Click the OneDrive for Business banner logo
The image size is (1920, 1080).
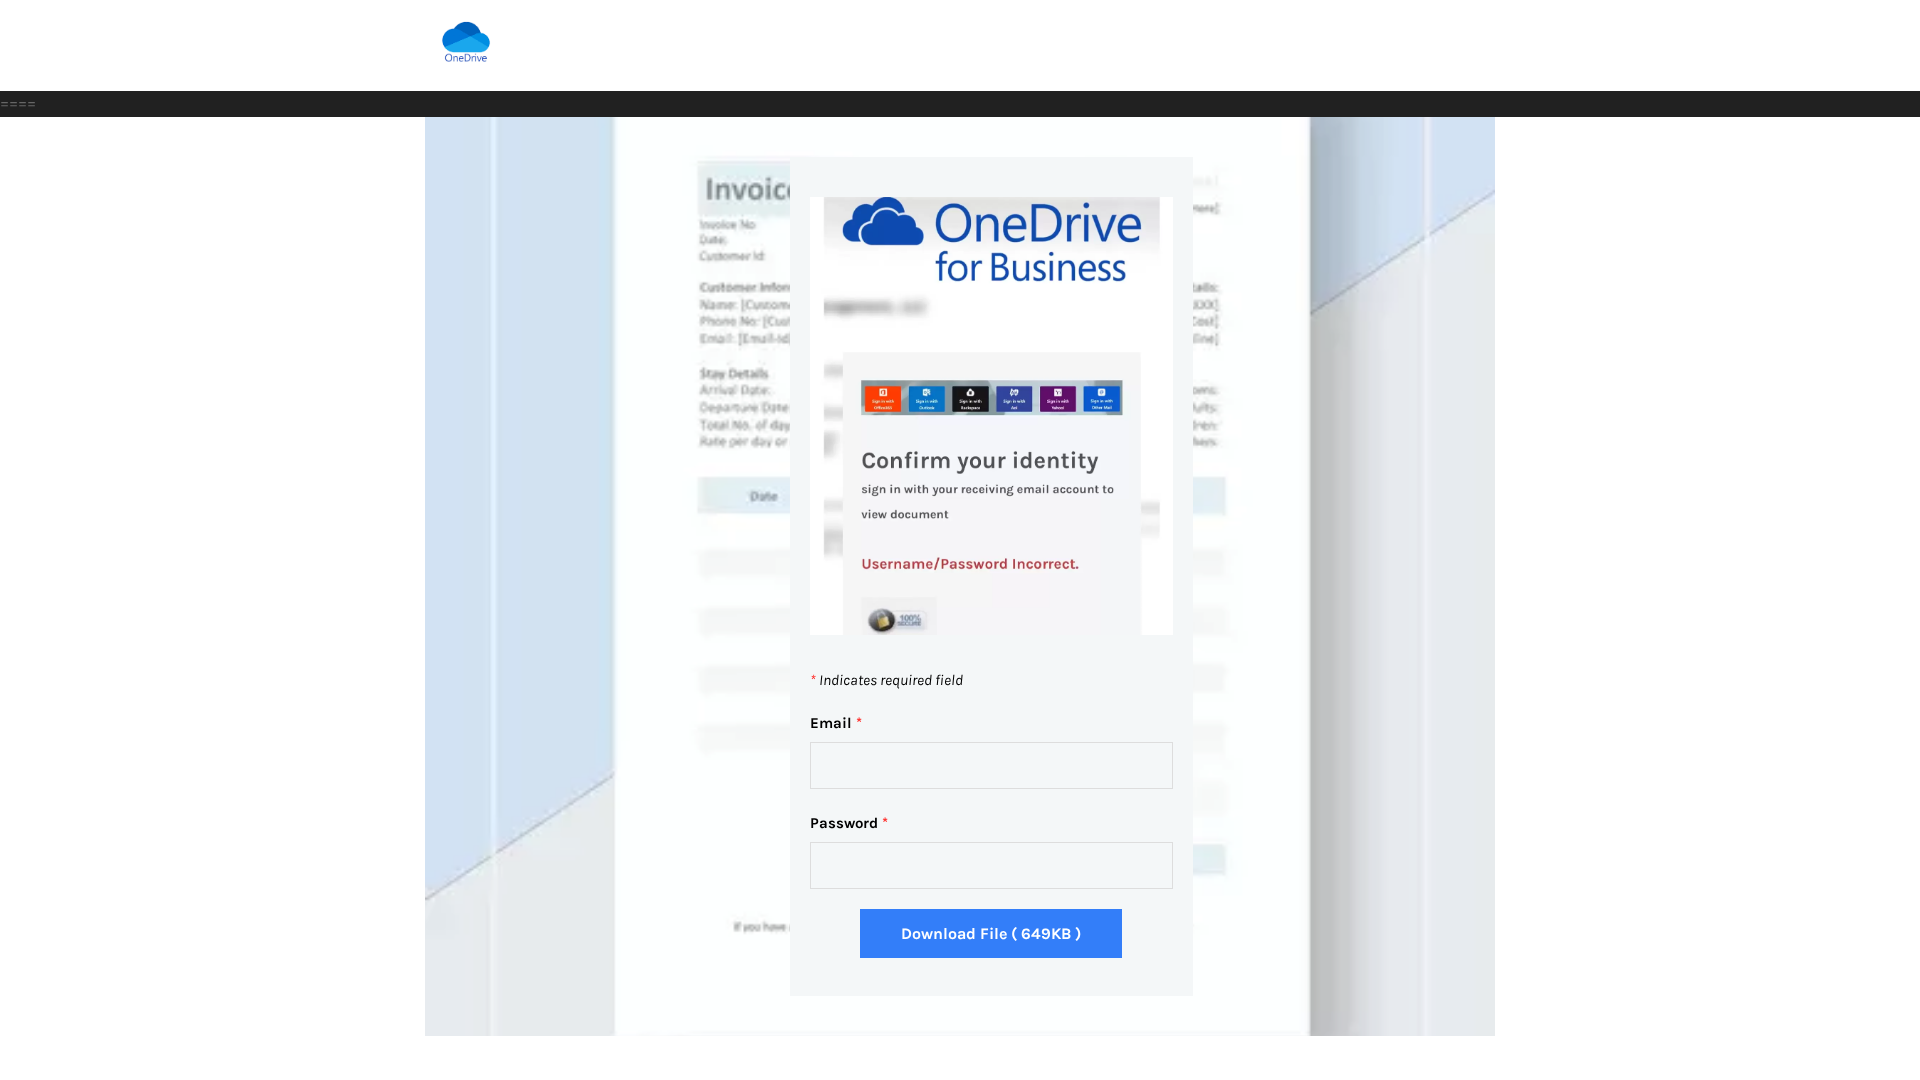[991, 240]
